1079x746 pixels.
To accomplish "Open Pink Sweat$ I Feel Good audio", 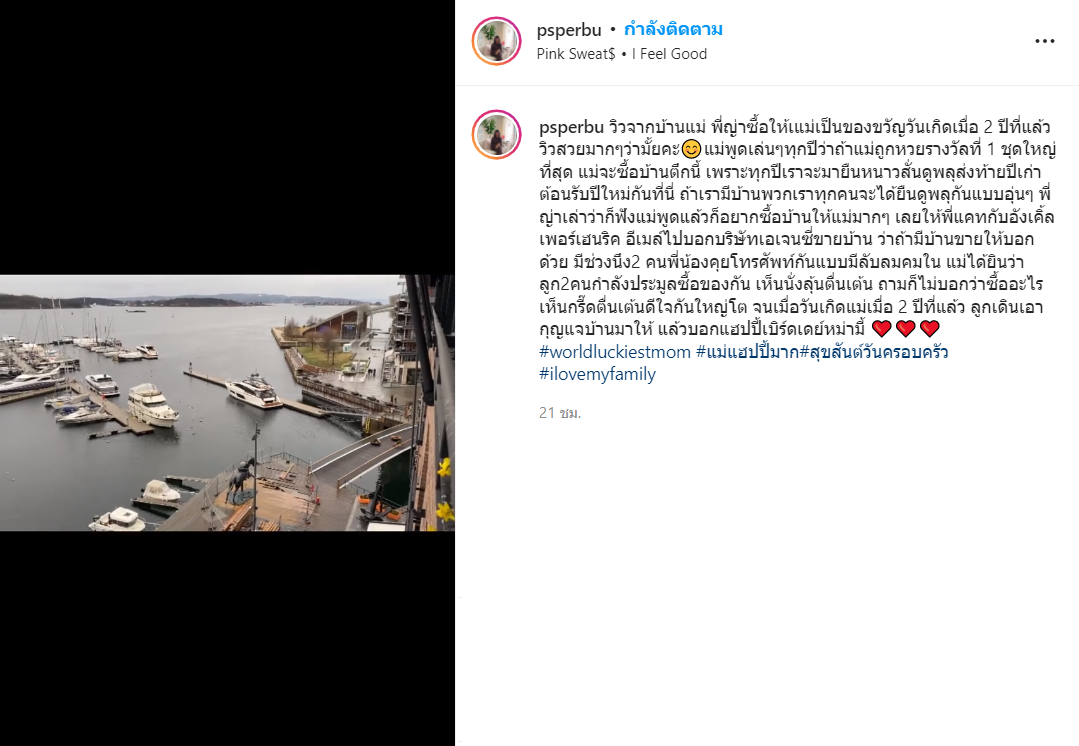I will click(x=622, y=54).
